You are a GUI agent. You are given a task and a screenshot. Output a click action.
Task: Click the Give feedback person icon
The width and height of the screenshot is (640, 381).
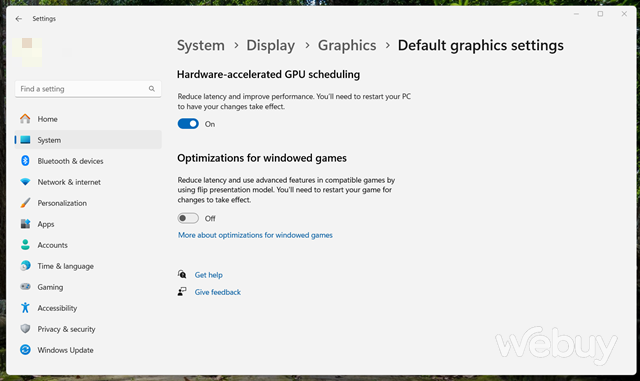[x=182, y=292]
